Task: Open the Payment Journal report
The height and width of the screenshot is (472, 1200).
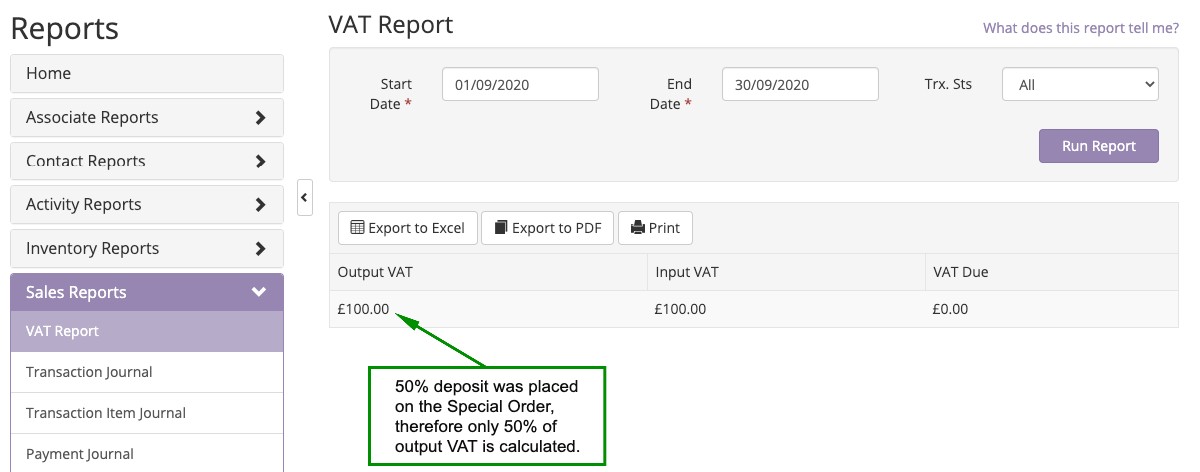Action: (147, 454)
